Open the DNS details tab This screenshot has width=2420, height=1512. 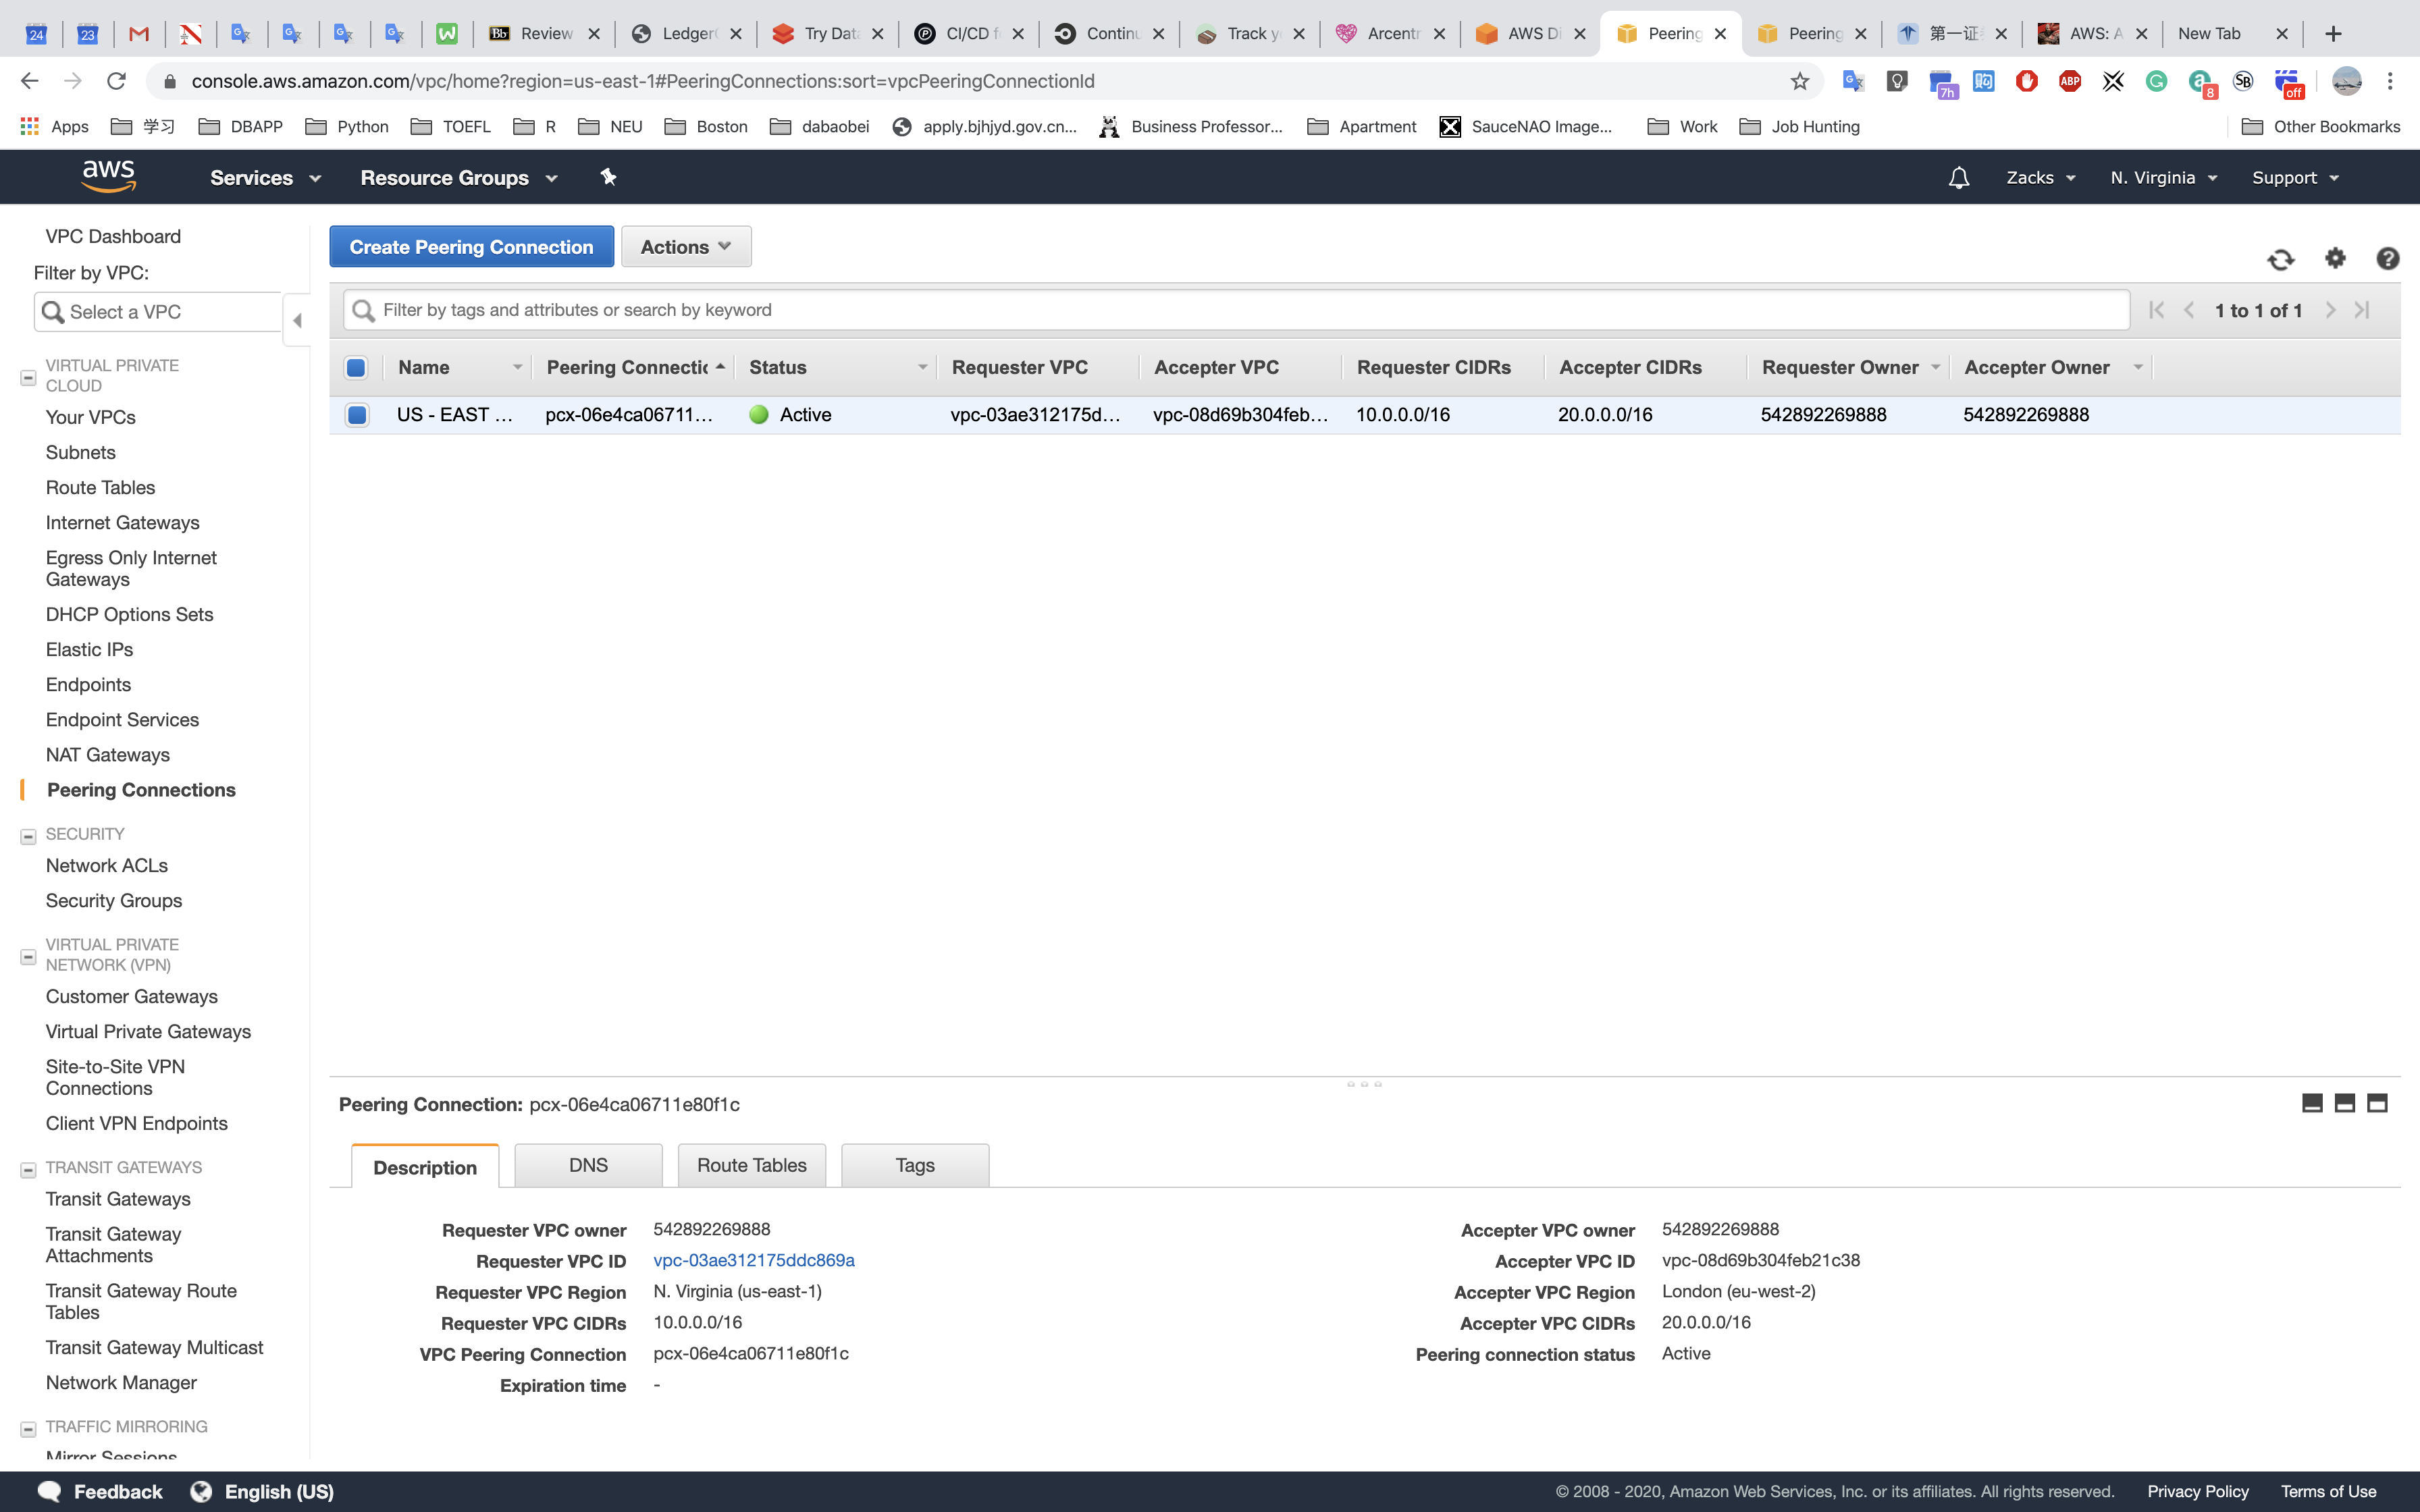[587, 1165]
